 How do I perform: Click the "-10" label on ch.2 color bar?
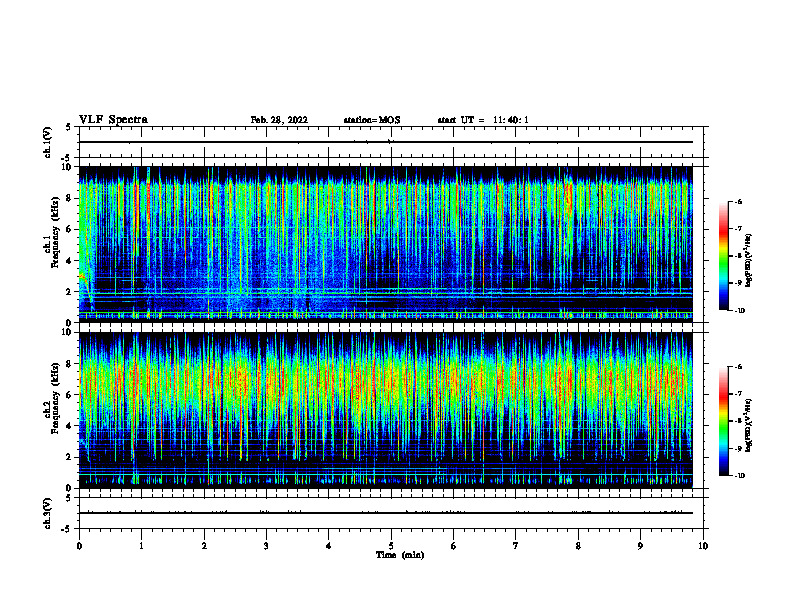click(739, 476)
